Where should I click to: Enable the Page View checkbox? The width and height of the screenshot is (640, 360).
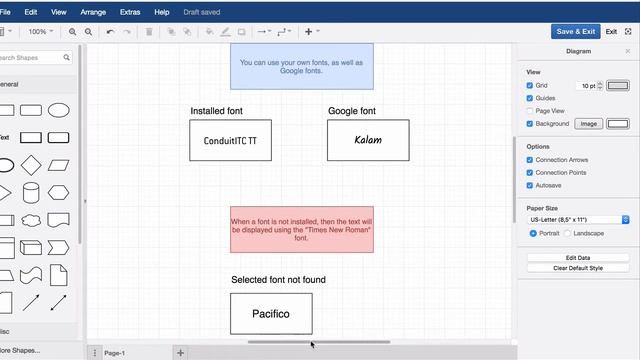pos(530,111)
